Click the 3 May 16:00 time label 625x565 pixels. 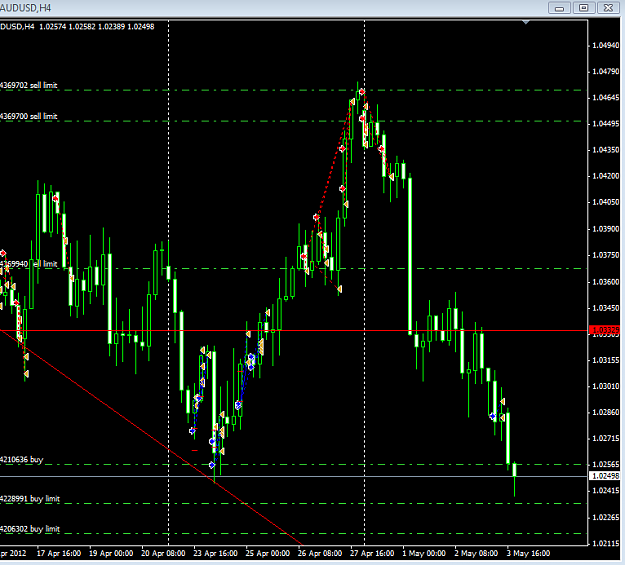(x=528, y=553)
